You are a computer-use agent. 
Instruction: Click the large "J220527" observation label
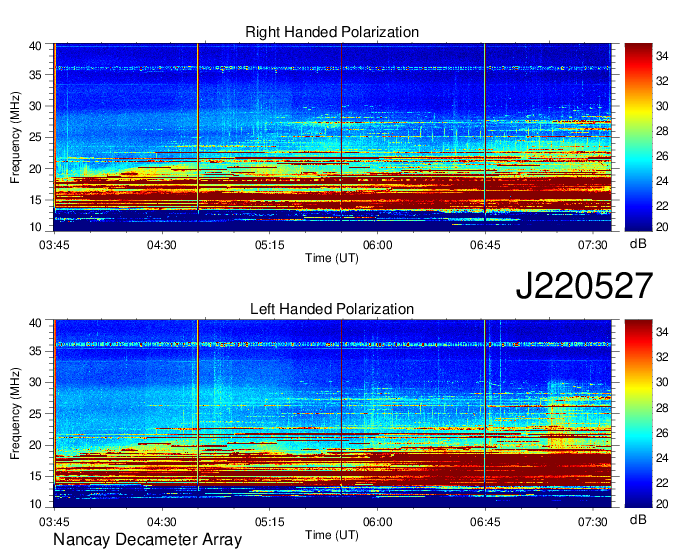point(584,286)
